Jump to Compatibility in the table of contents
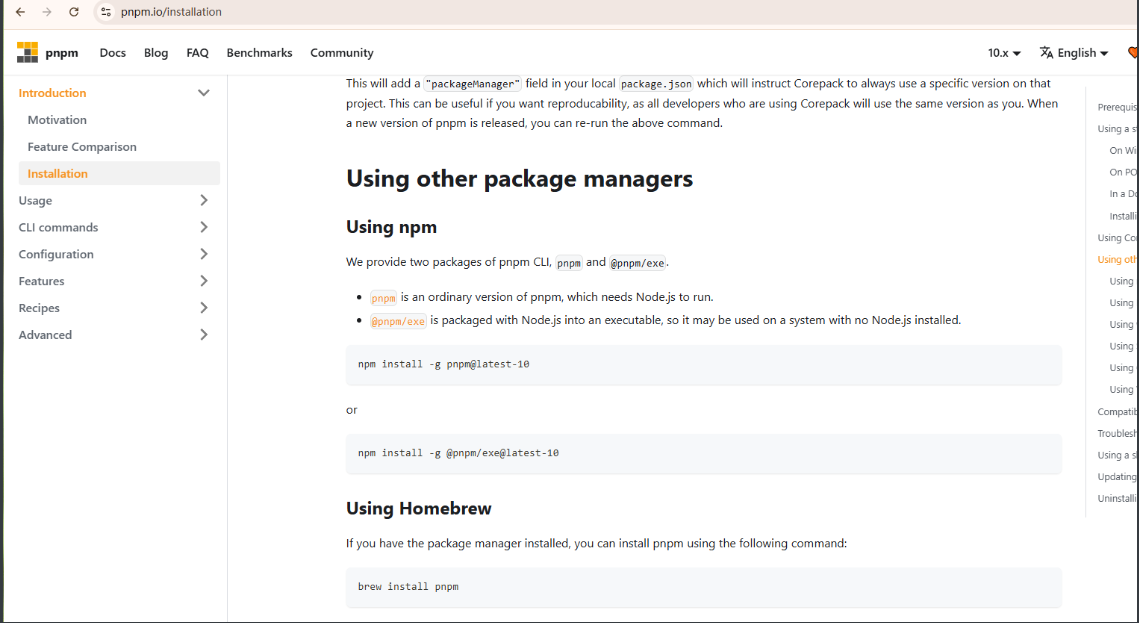Image resolution: width=1139 pixels, height=623 pixels. pos(1117,412)
